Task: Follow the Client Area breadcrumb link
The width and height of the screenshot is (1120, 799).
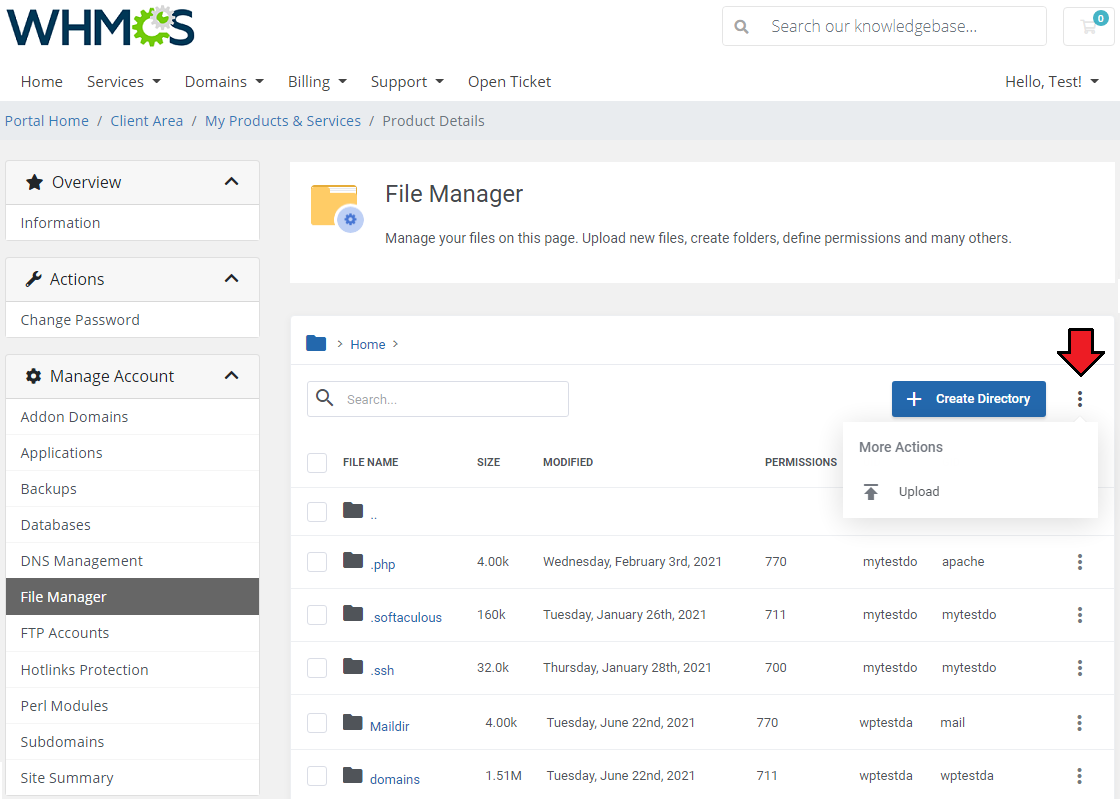Action: pos(146,121)
